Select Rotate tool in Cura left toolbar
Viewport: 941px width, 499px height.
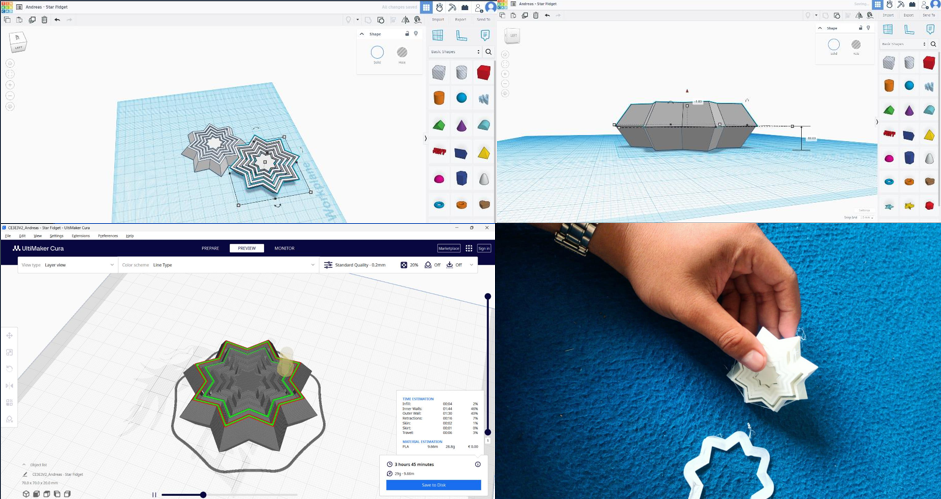9,369
